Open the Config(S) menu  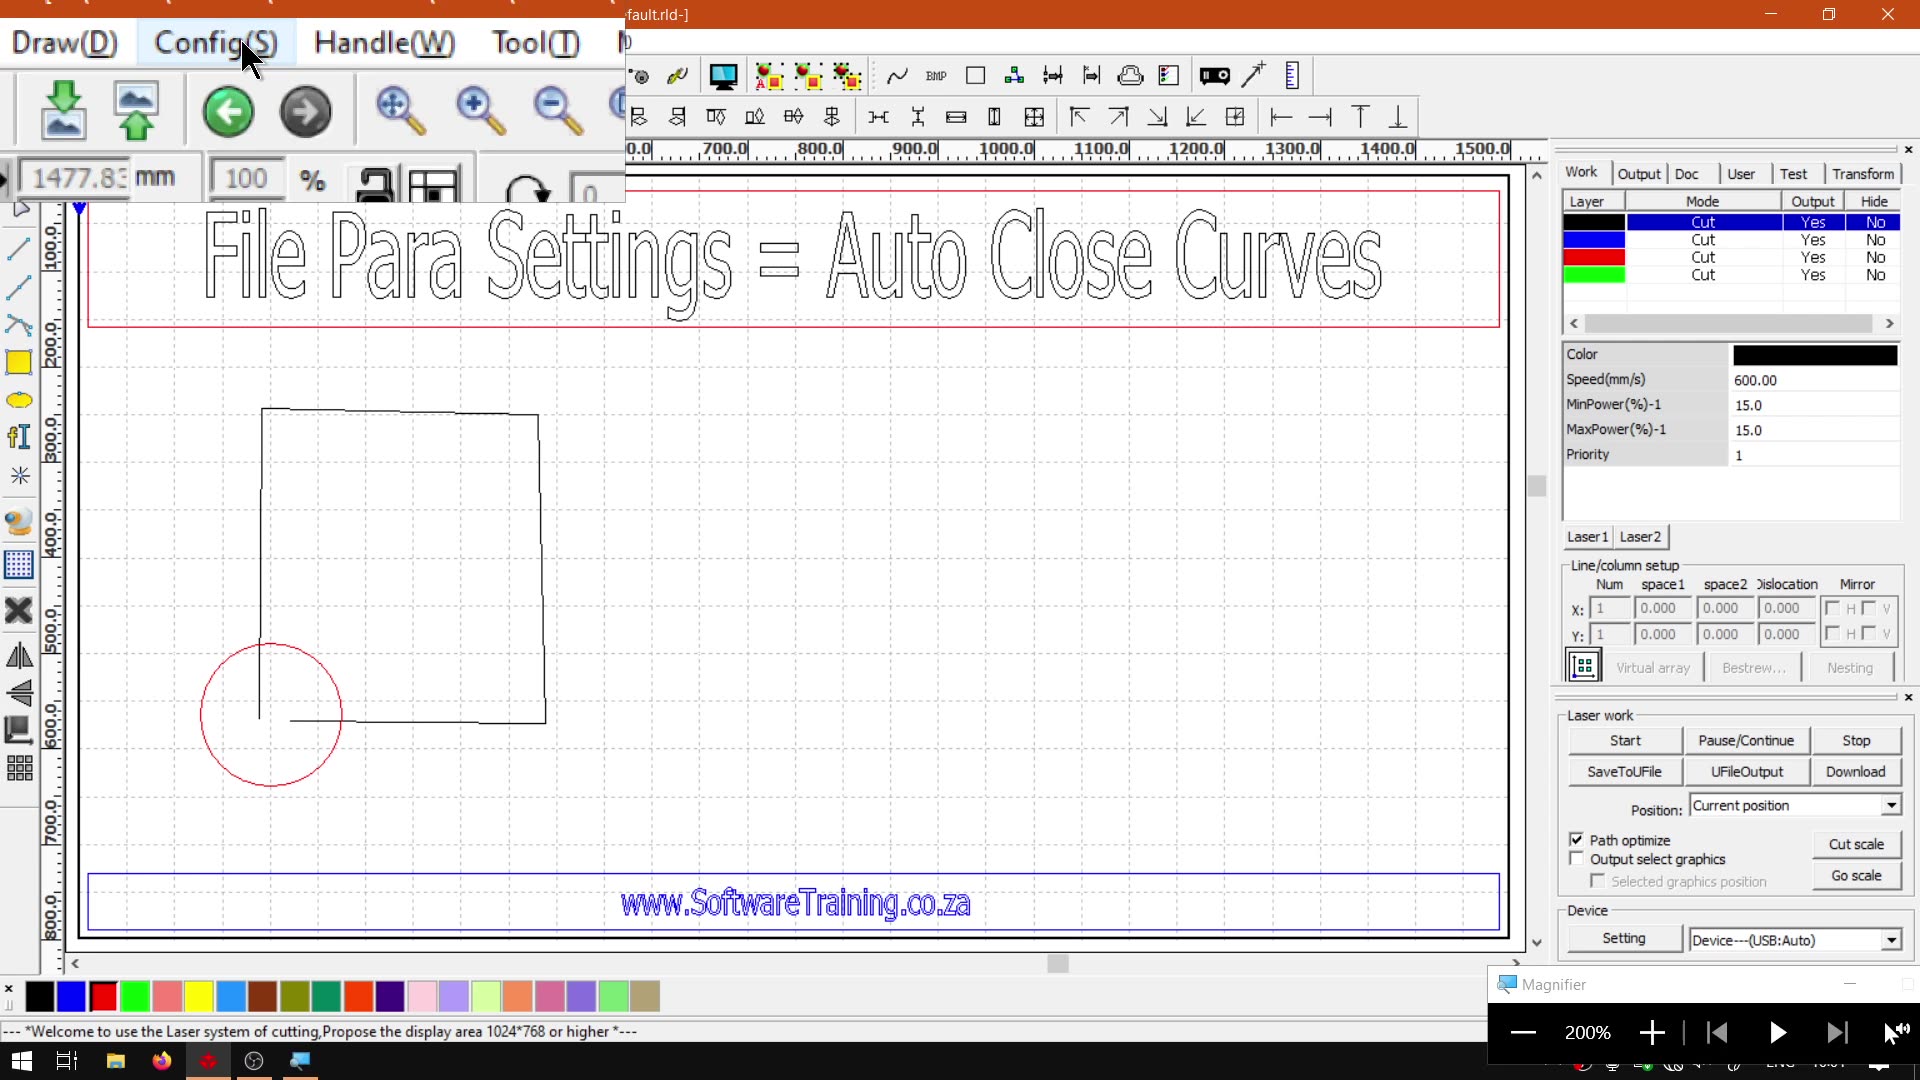tap(215, 42)
